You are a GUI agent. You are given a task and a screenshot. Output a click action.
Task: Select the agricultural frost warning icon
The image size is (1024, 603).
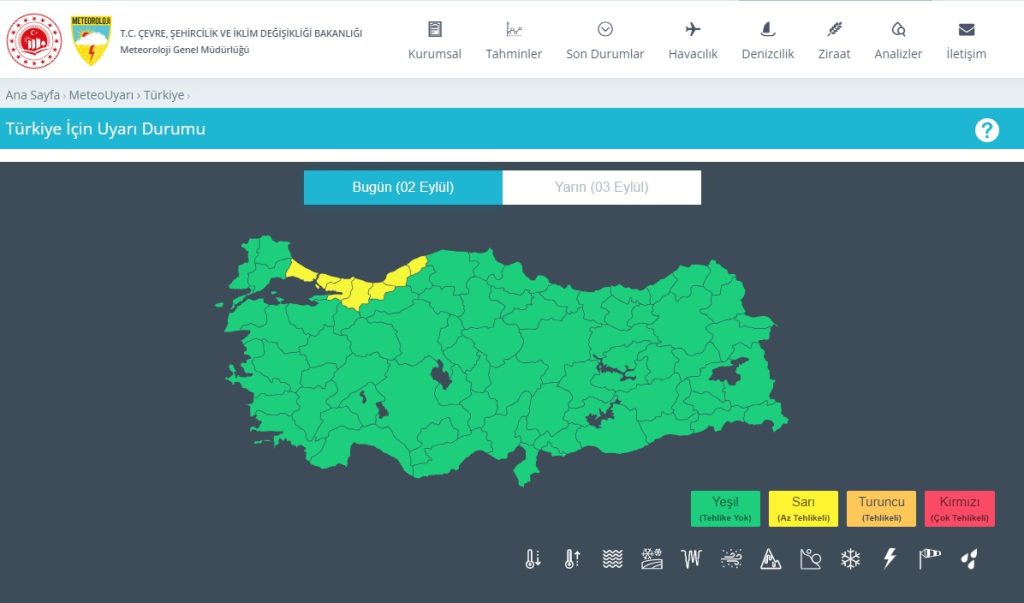tap(652, 559)
